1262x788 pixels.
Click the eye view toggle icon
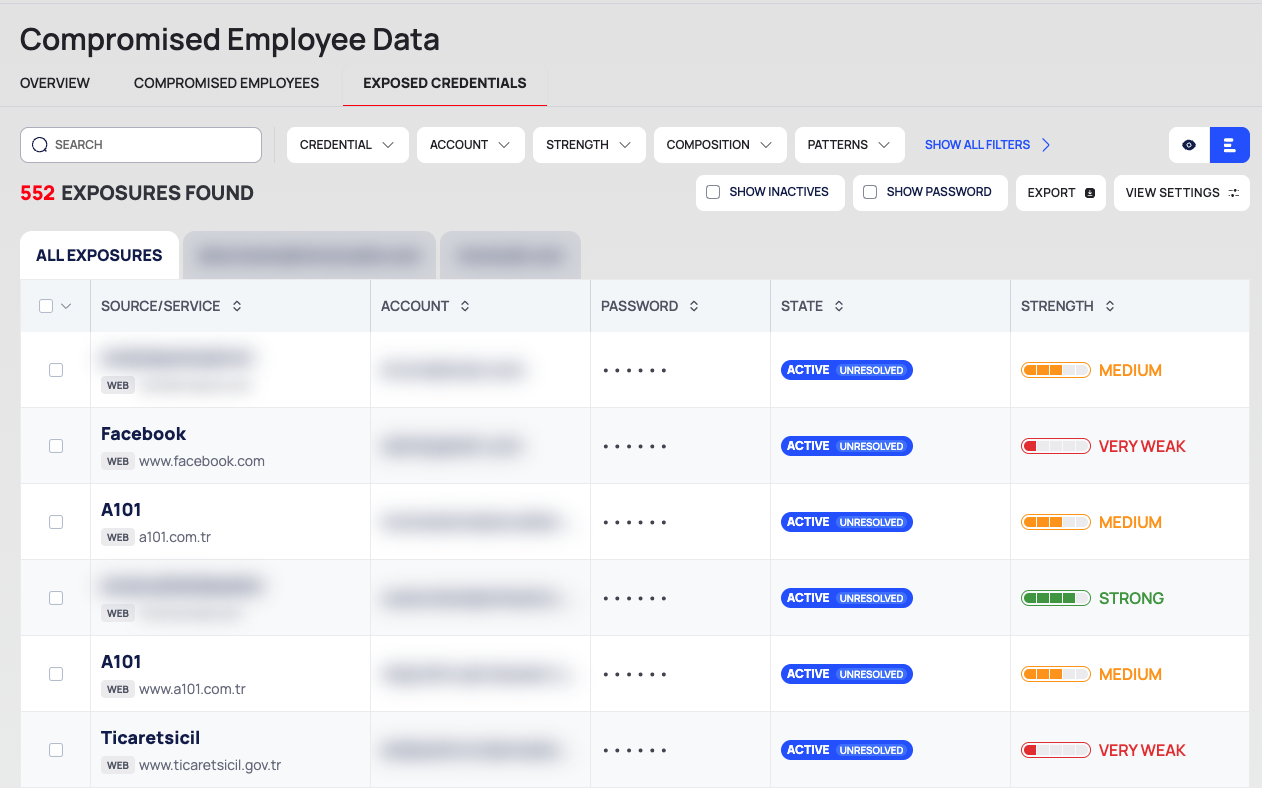point(1189,145)
